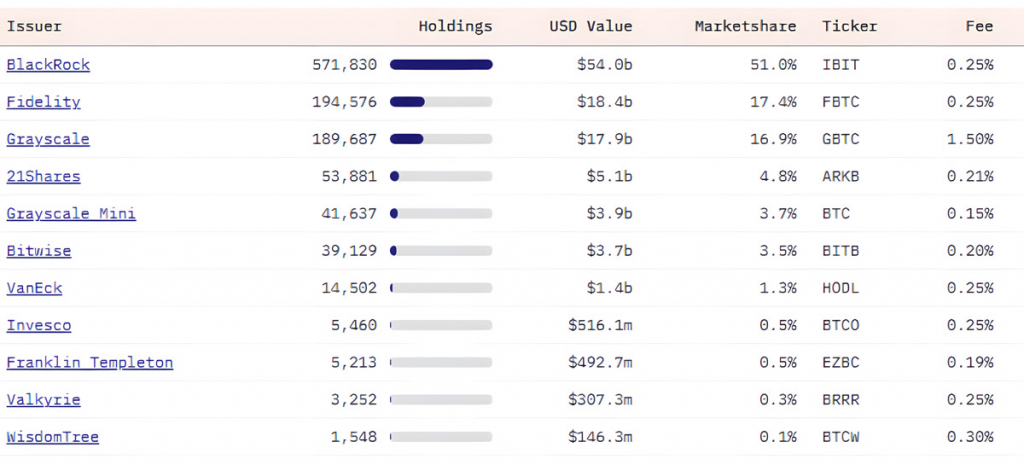Click the Fee column header
The width and height of the screenshot is (1024, 465).
click(x=980, y=26)
